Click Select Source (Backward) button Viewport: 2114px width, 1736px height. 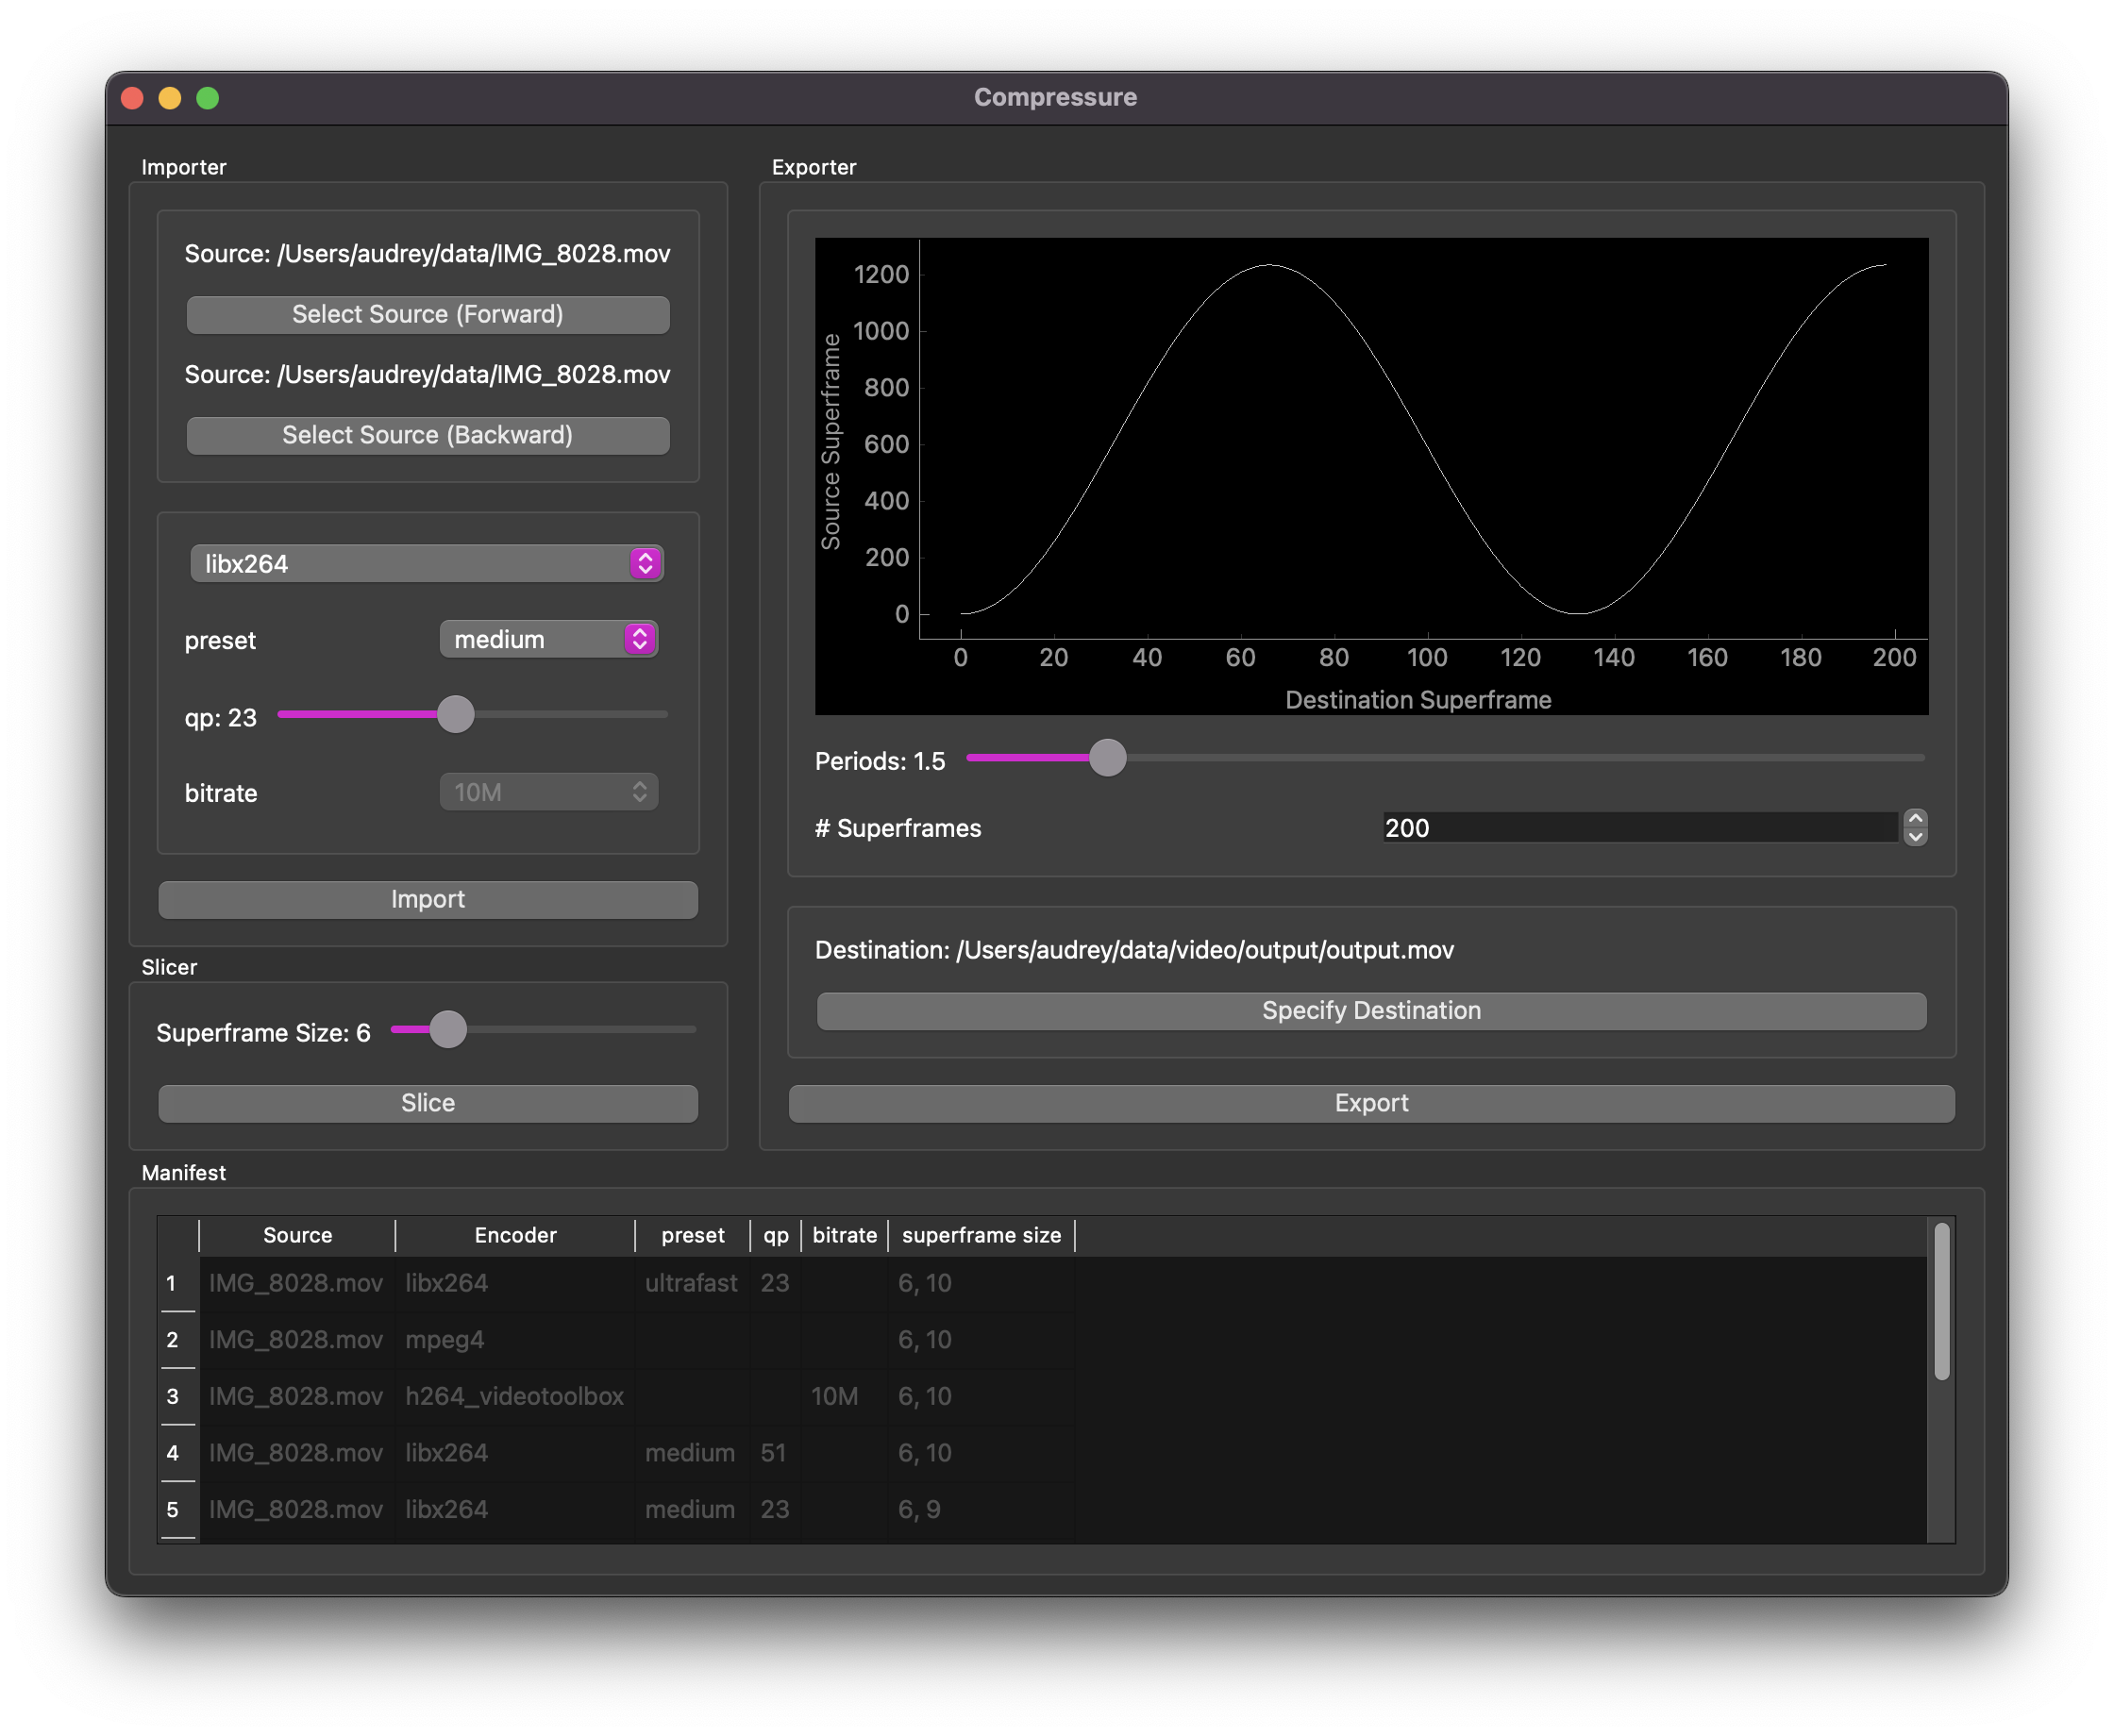(x=428, y=436)
